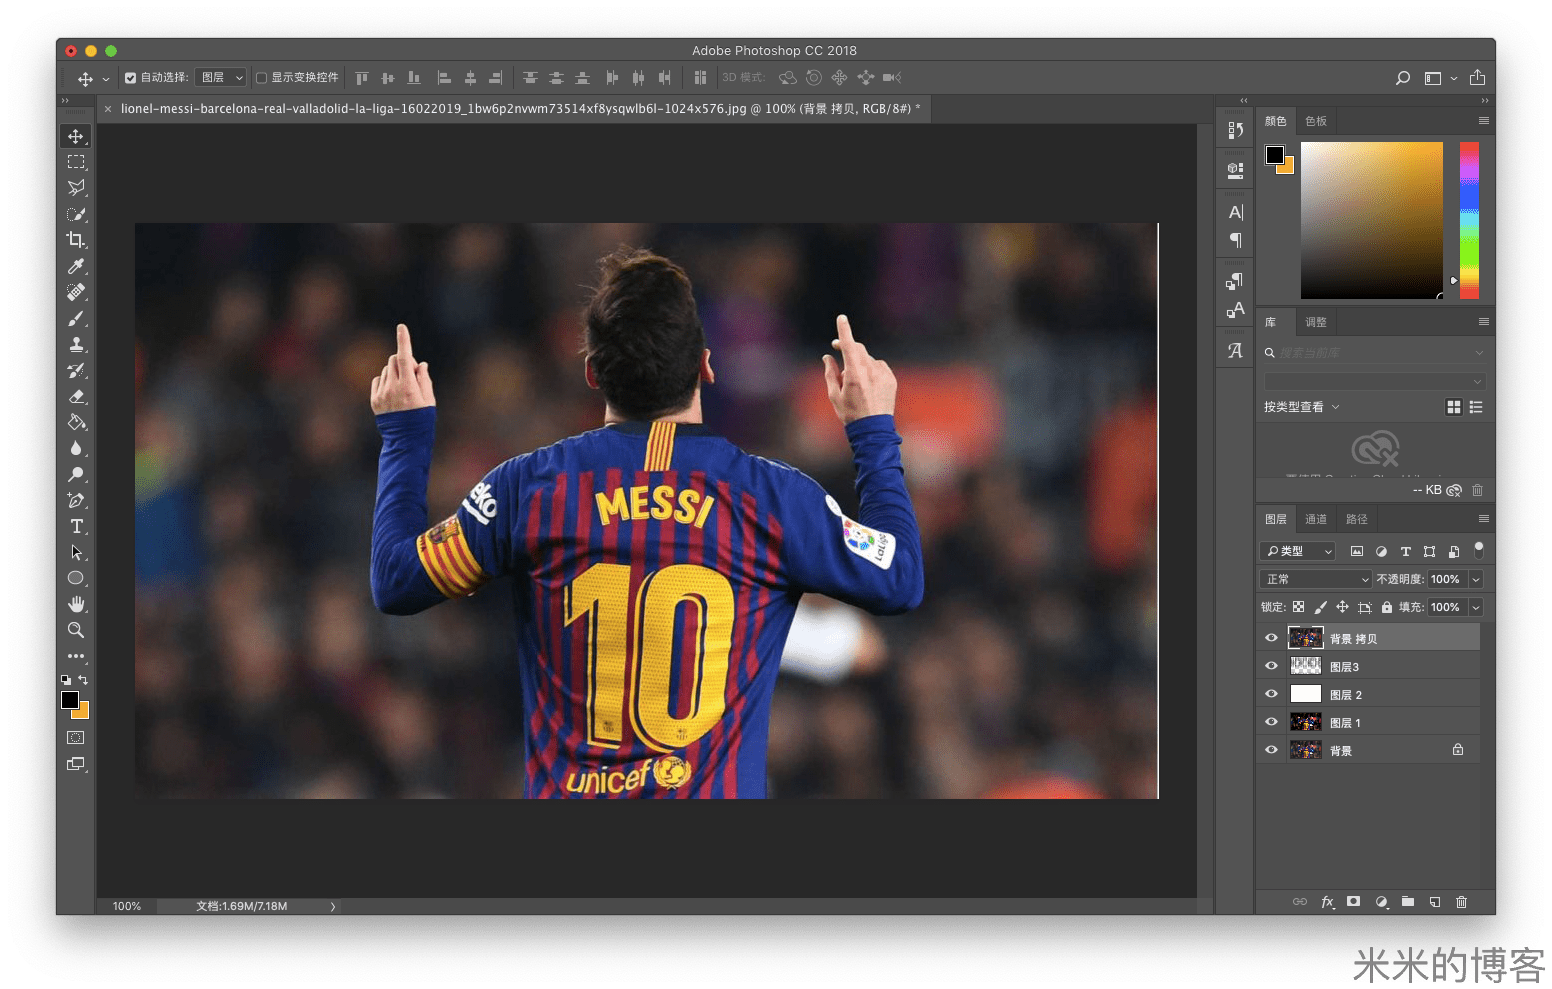Select the 图层 1 layer thumbnail

1306,722
